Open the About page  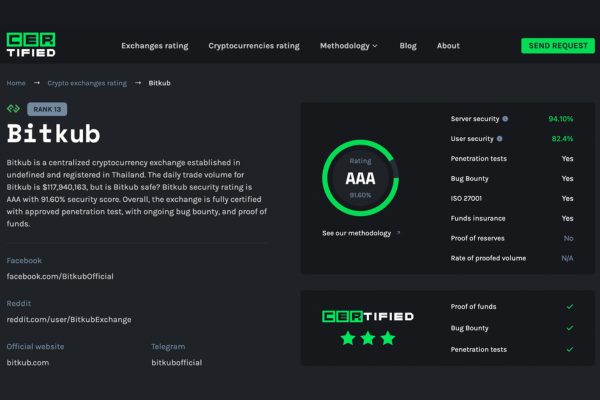click(448, 46)
